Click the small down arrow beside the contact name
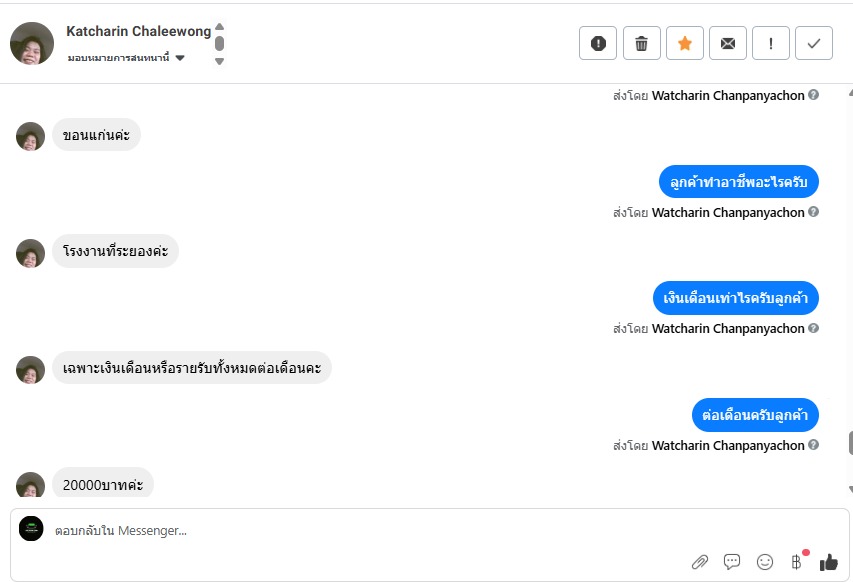This screenshot has width=853, height=582. click(220, 61)
